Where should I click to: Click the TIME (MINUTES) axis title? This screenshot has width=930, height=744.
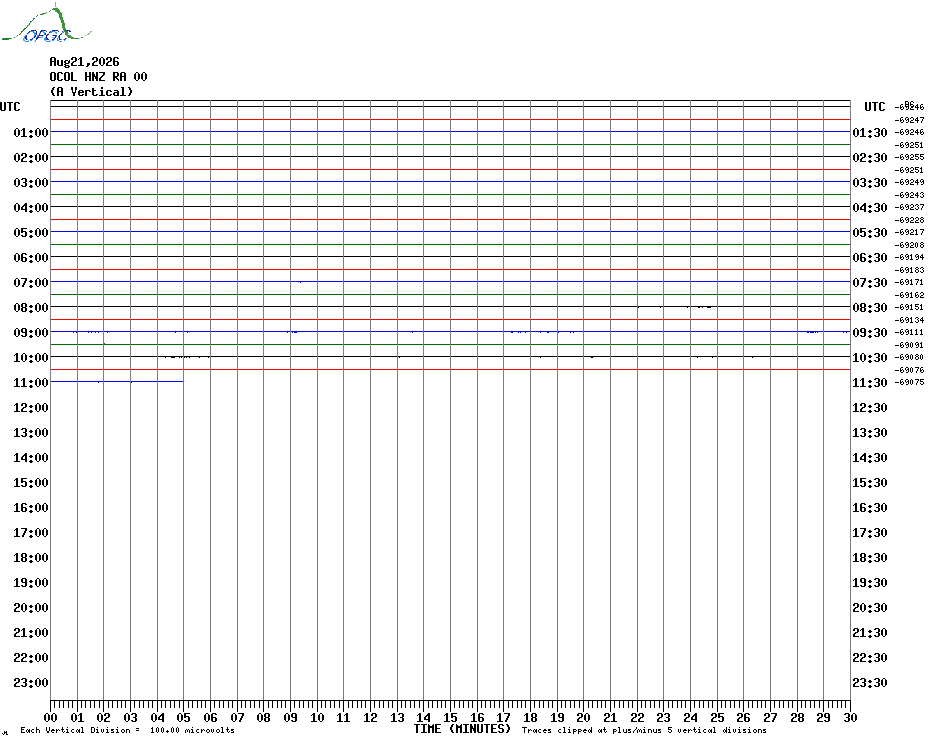[x=462, y=729]
